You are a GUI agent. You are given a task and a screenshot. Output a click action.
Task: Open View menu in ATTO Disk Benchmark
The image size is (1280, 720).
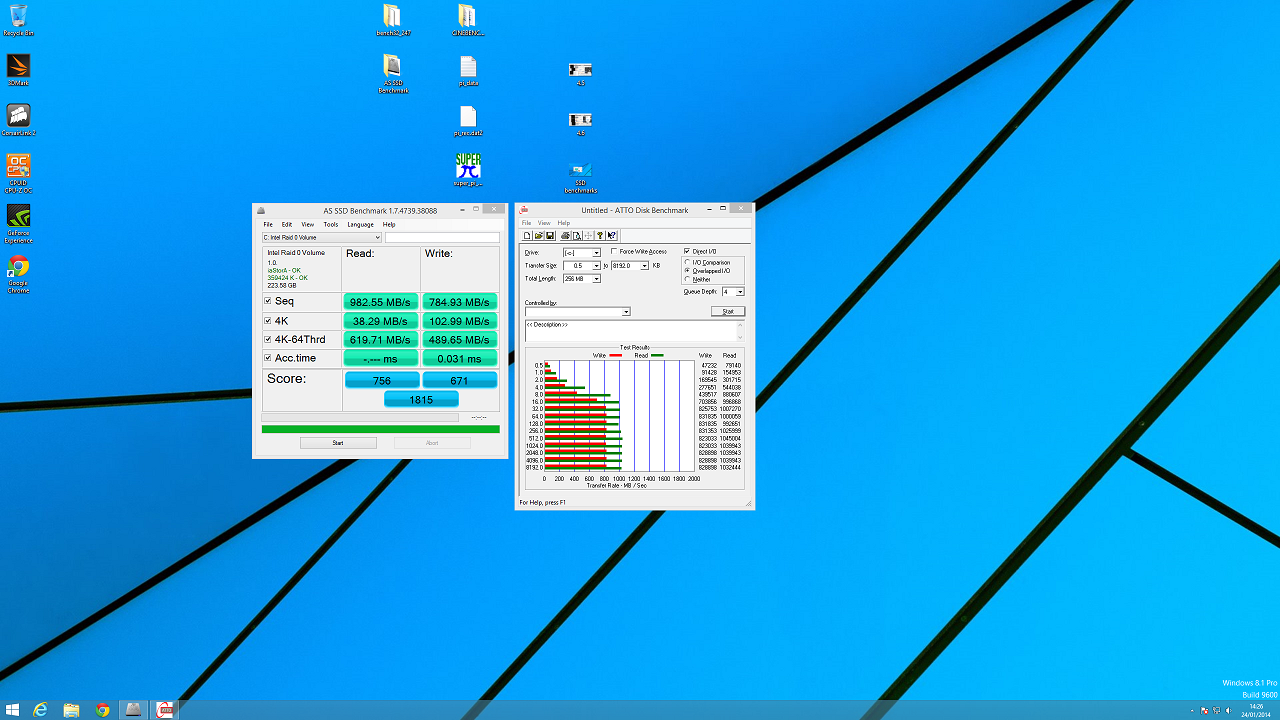pyautogui.click(x=544, y=223)
